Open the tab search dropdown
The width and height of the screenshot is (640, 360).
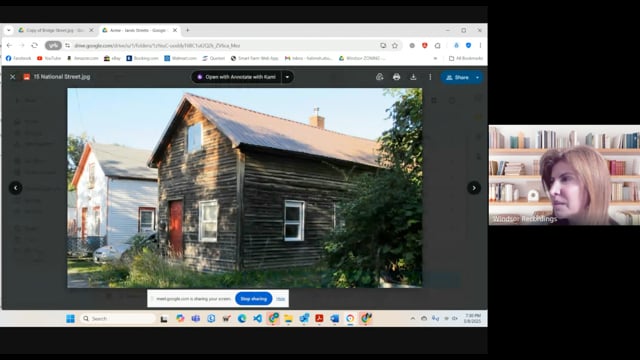click(x=9, y=30)
